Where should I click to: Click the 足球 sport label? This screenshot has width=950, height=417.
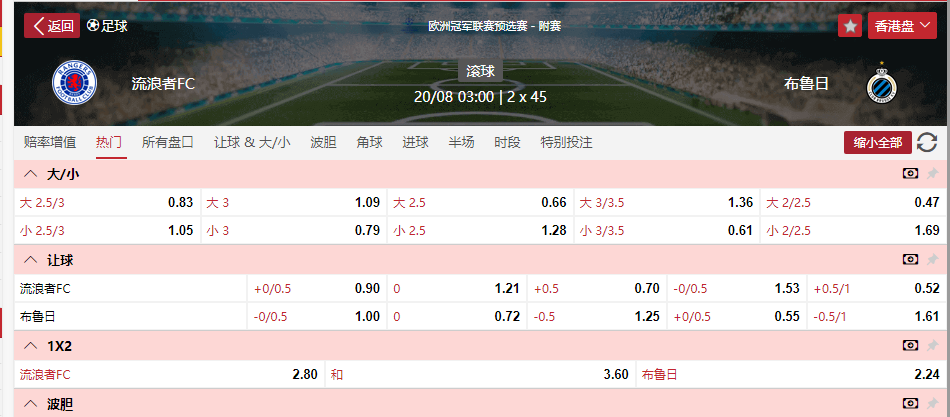click(x=115, y=25)
